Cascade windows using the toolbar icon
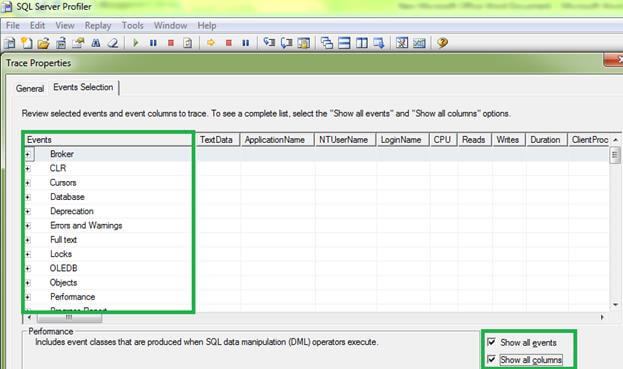The width and height of the screenshot is (623, 369). click(327, 43)
